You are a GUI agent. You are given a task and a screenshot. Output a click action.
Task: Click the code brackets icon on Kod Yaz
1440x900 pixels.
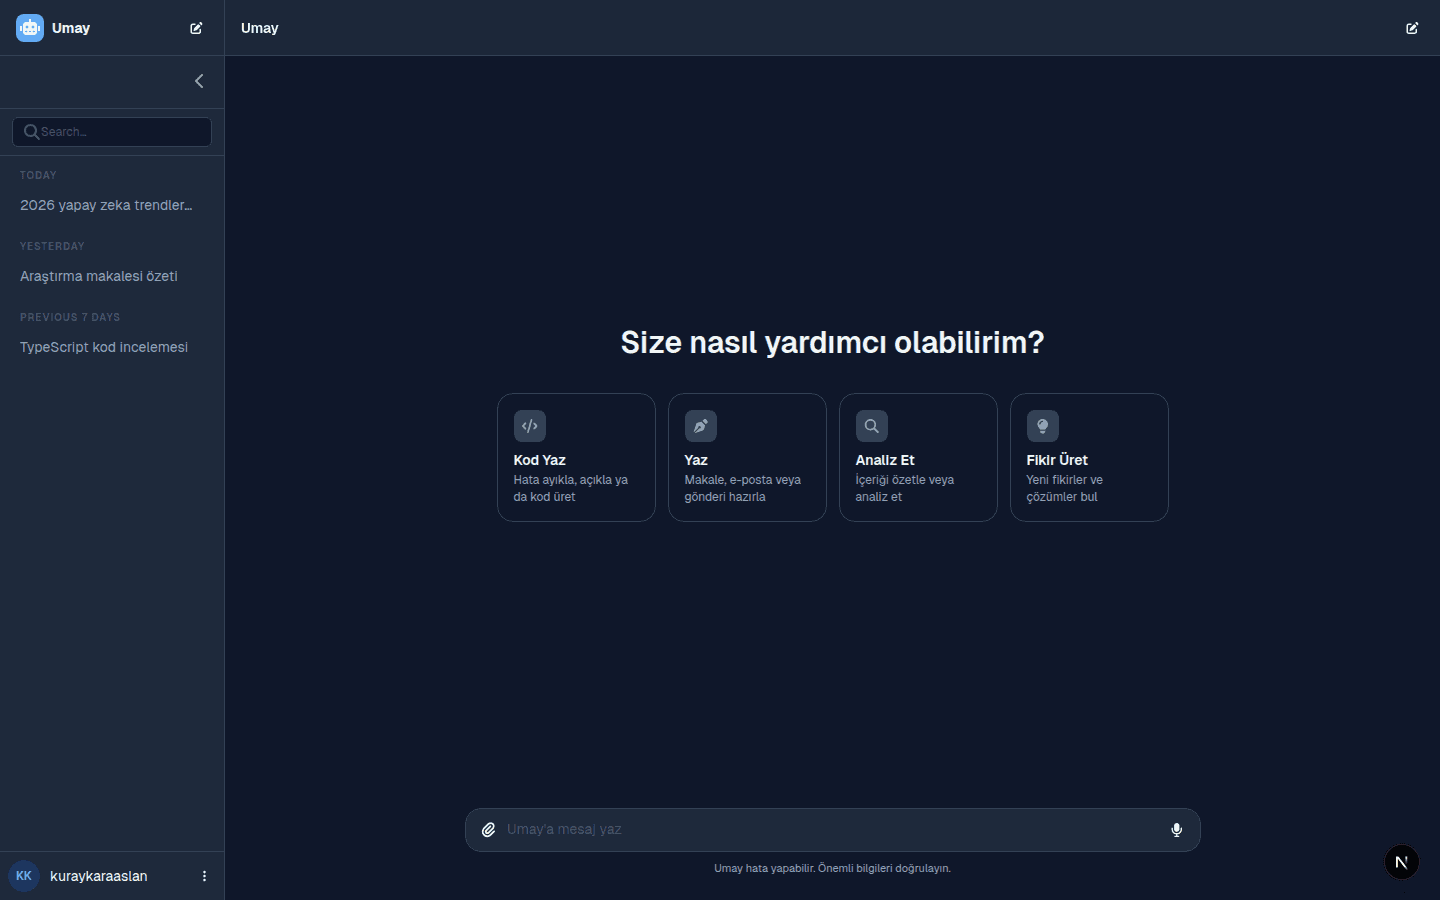coord(530,426)
